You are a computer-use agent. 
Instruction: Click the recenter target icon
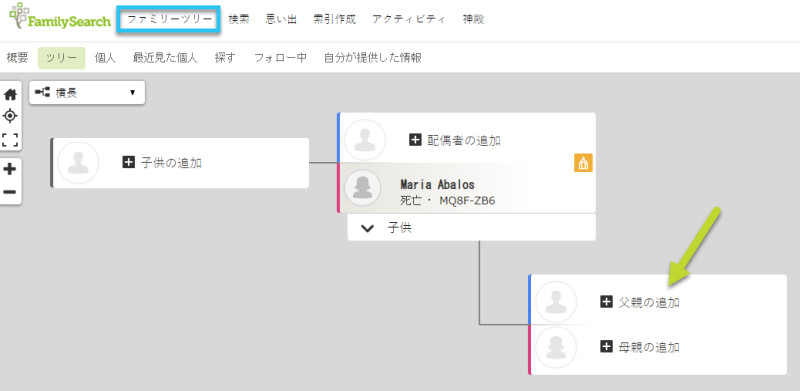tap(10, 116)
